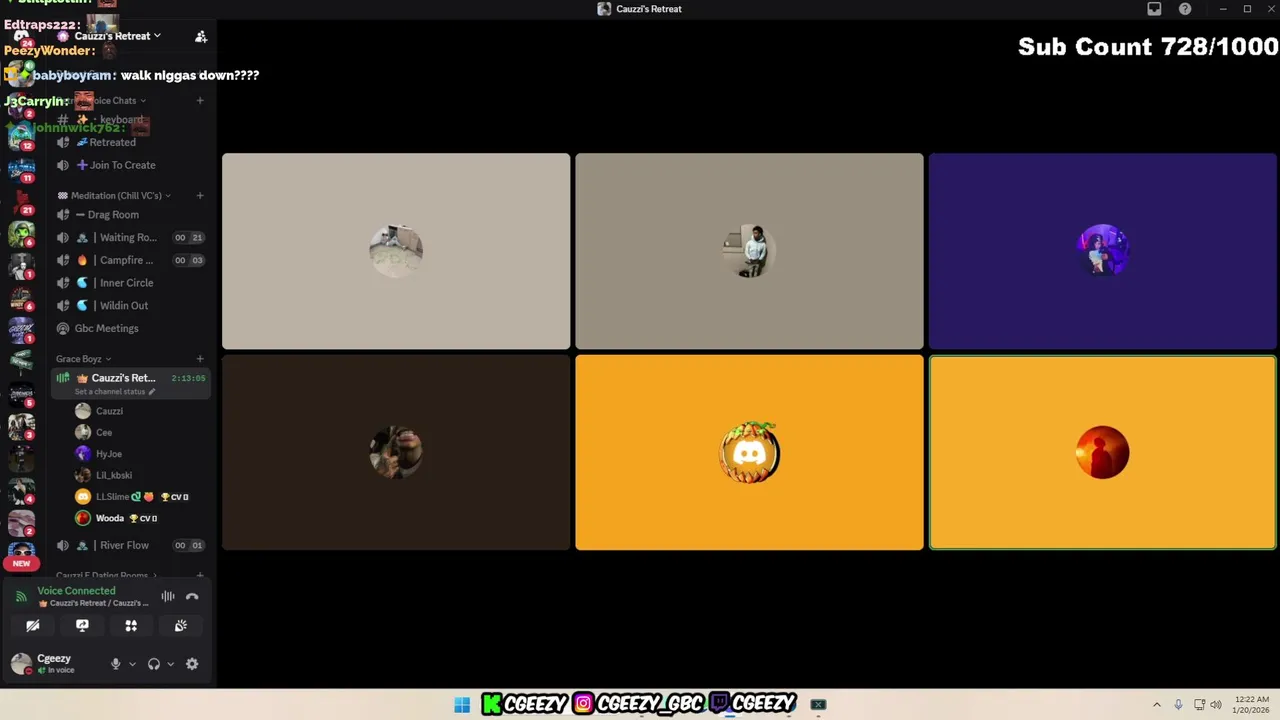
Task: Collapse the Grace Boyz category
Action: click(x=83, y=359)
